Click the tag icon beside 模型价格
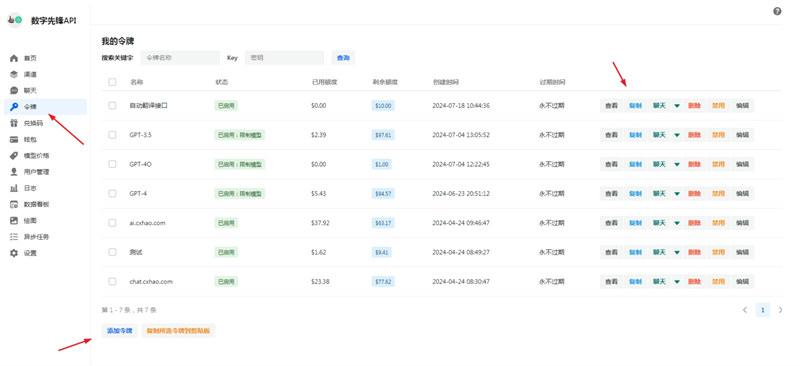 click(14, 156)
